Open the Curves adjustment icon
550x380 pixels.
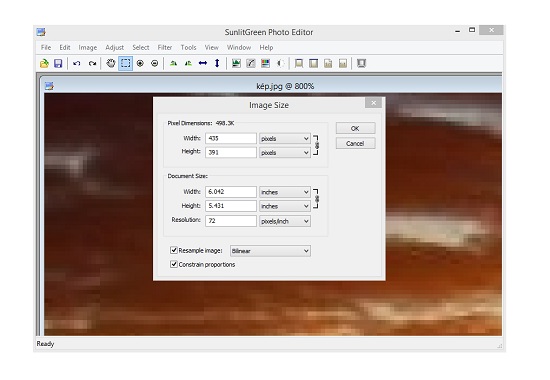pyautogui.click(x=251, y=64)
